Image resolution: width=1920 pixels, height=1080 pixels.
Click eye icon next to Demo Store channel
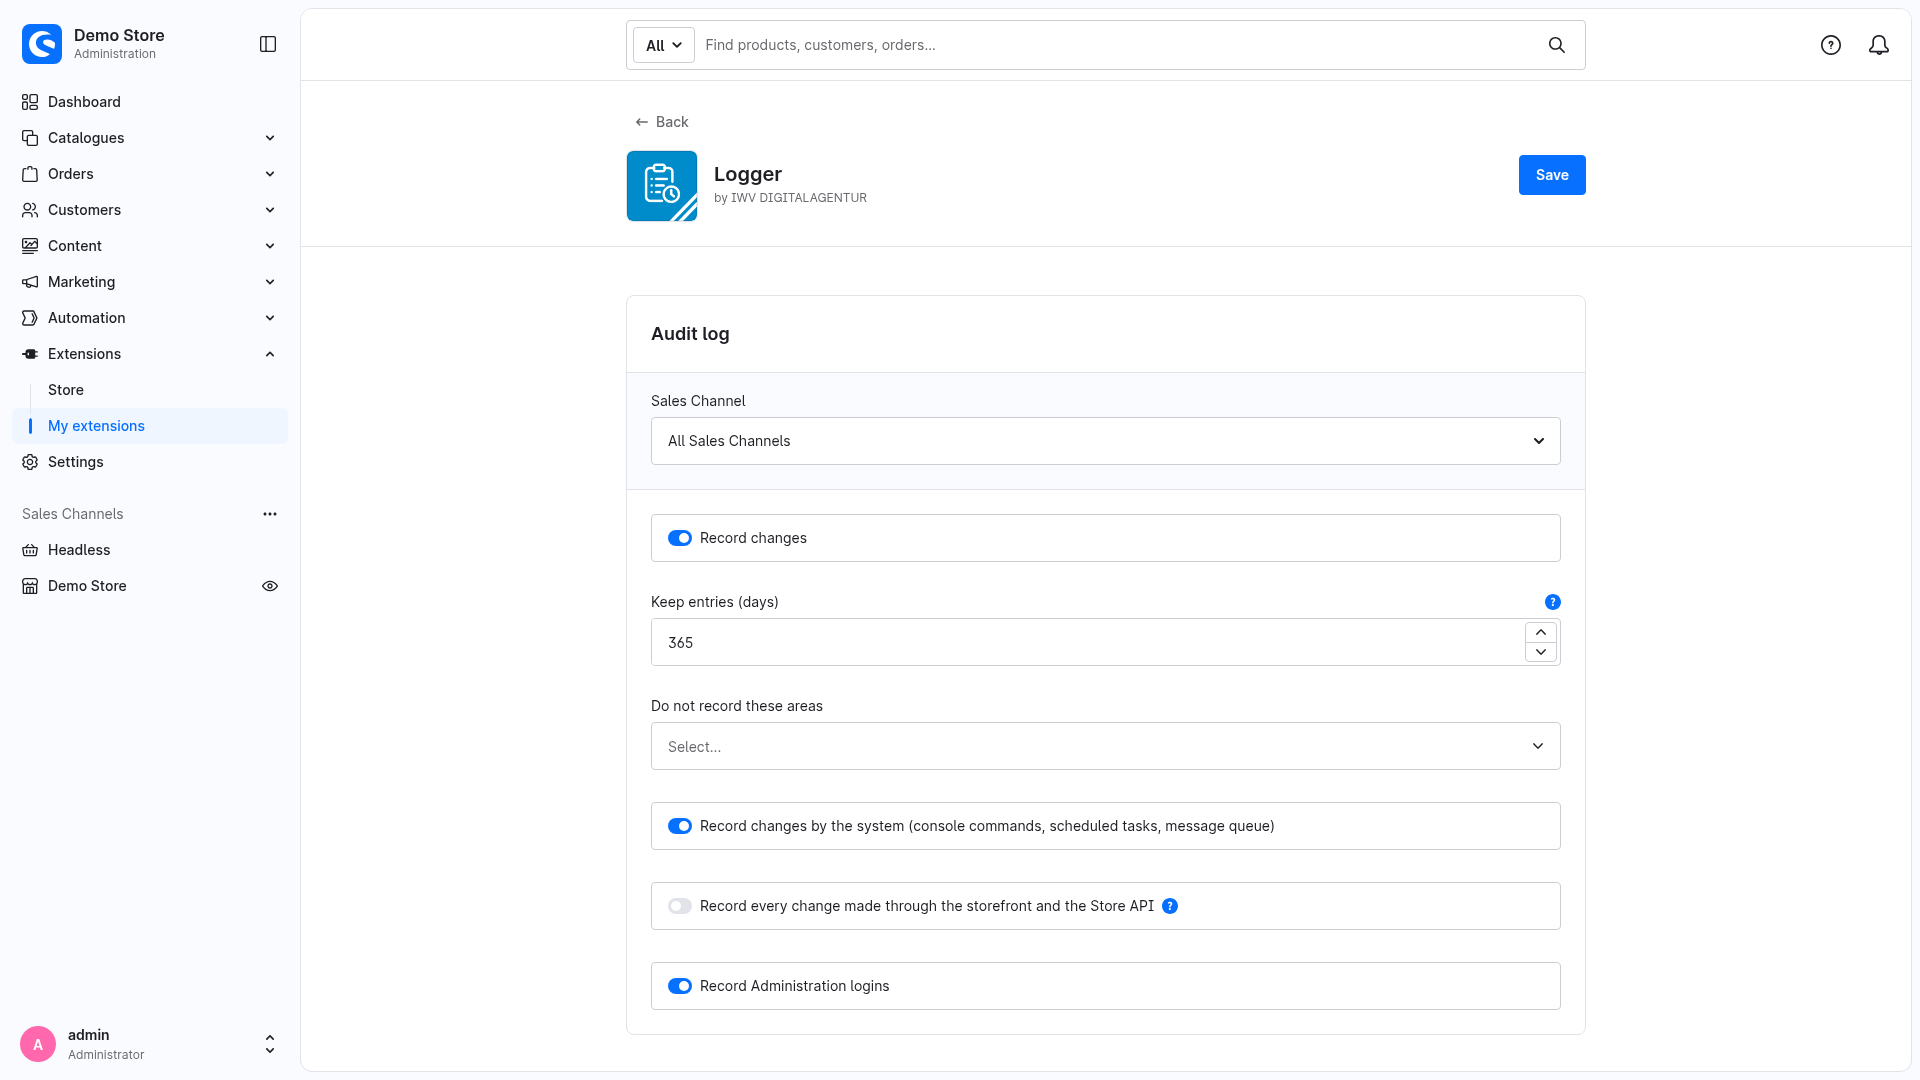click(270, 586)
